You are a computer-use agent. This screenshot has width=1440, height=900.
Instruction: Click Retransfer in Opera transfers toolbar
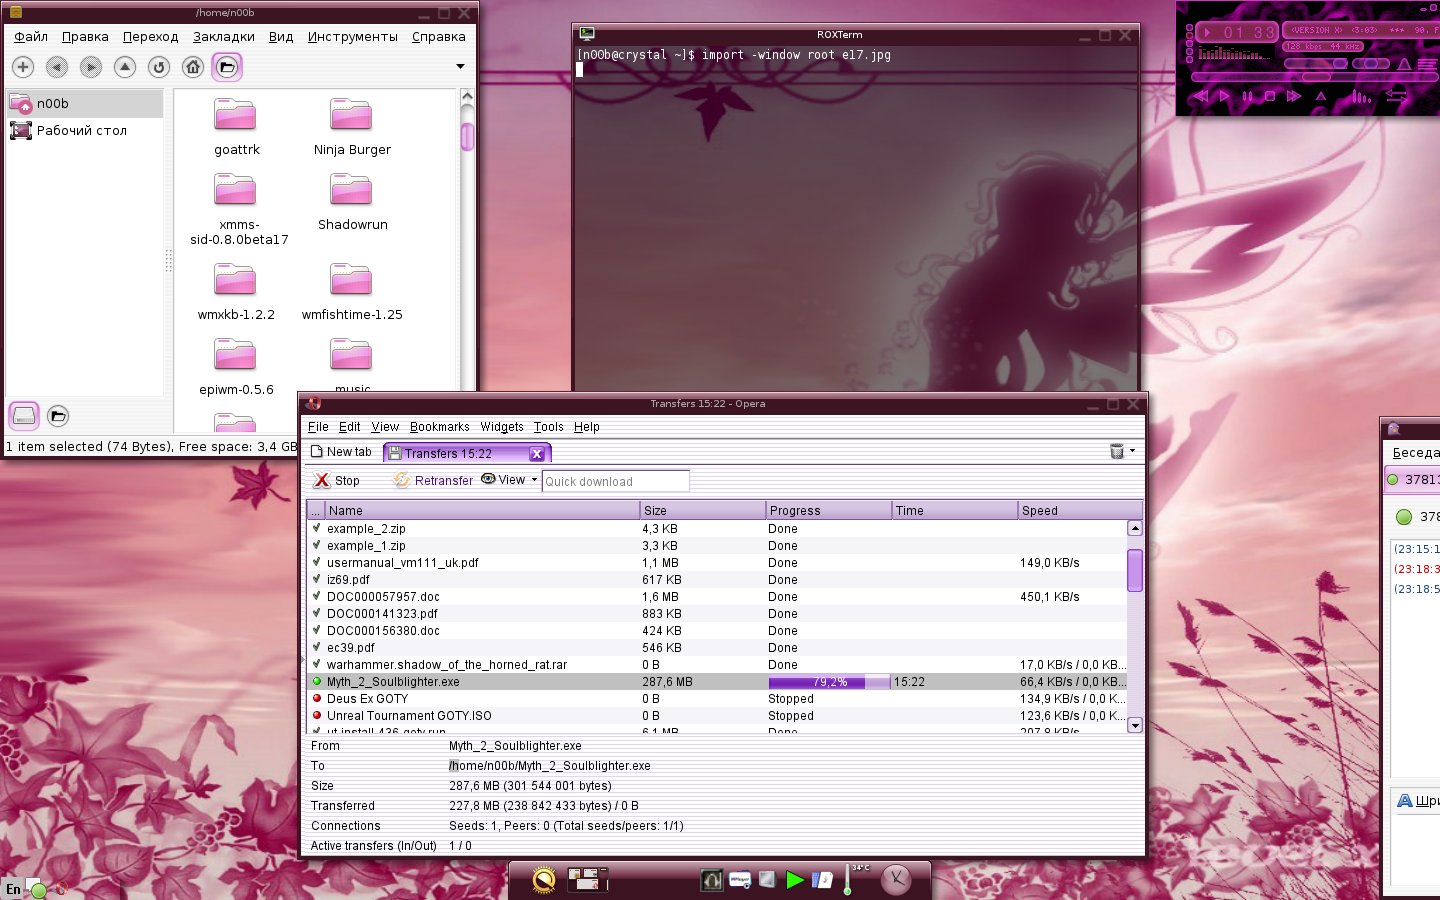[433, 481]
